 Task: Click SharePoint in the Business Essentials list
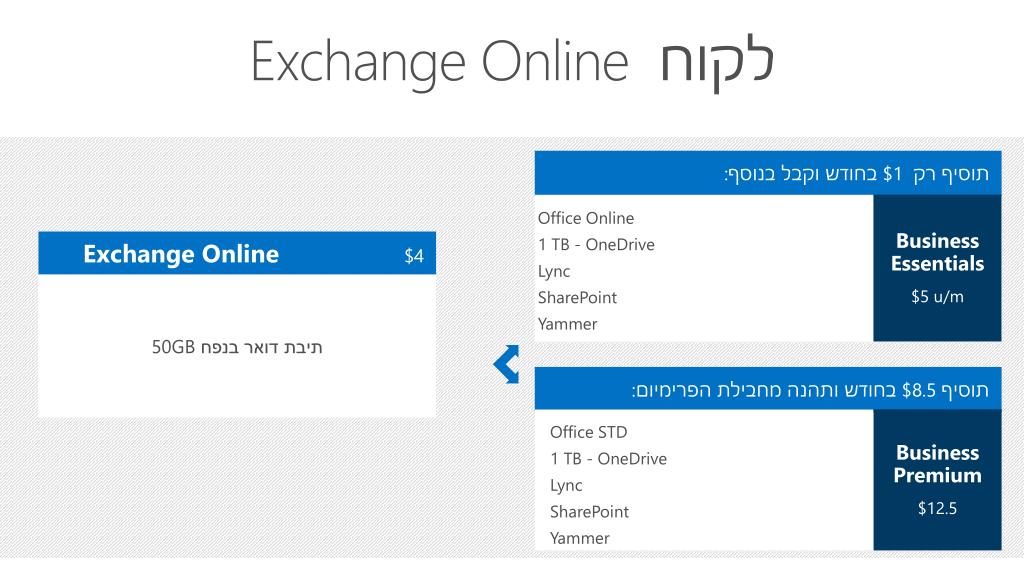point(577,298)
